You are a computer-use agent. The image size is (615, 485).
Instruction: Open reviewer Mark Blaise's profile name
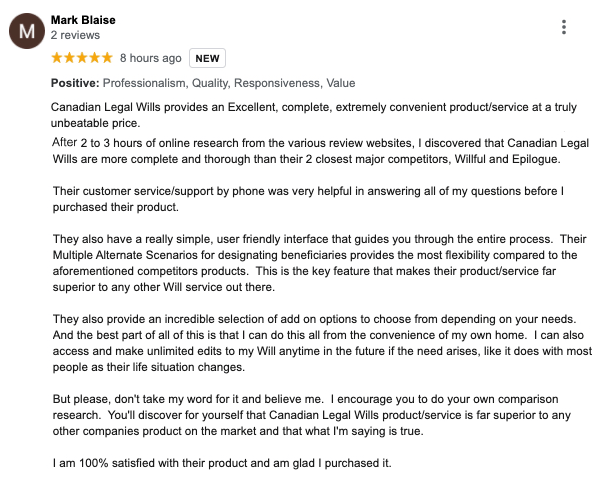pyautogui.click(x=83, y=20)
